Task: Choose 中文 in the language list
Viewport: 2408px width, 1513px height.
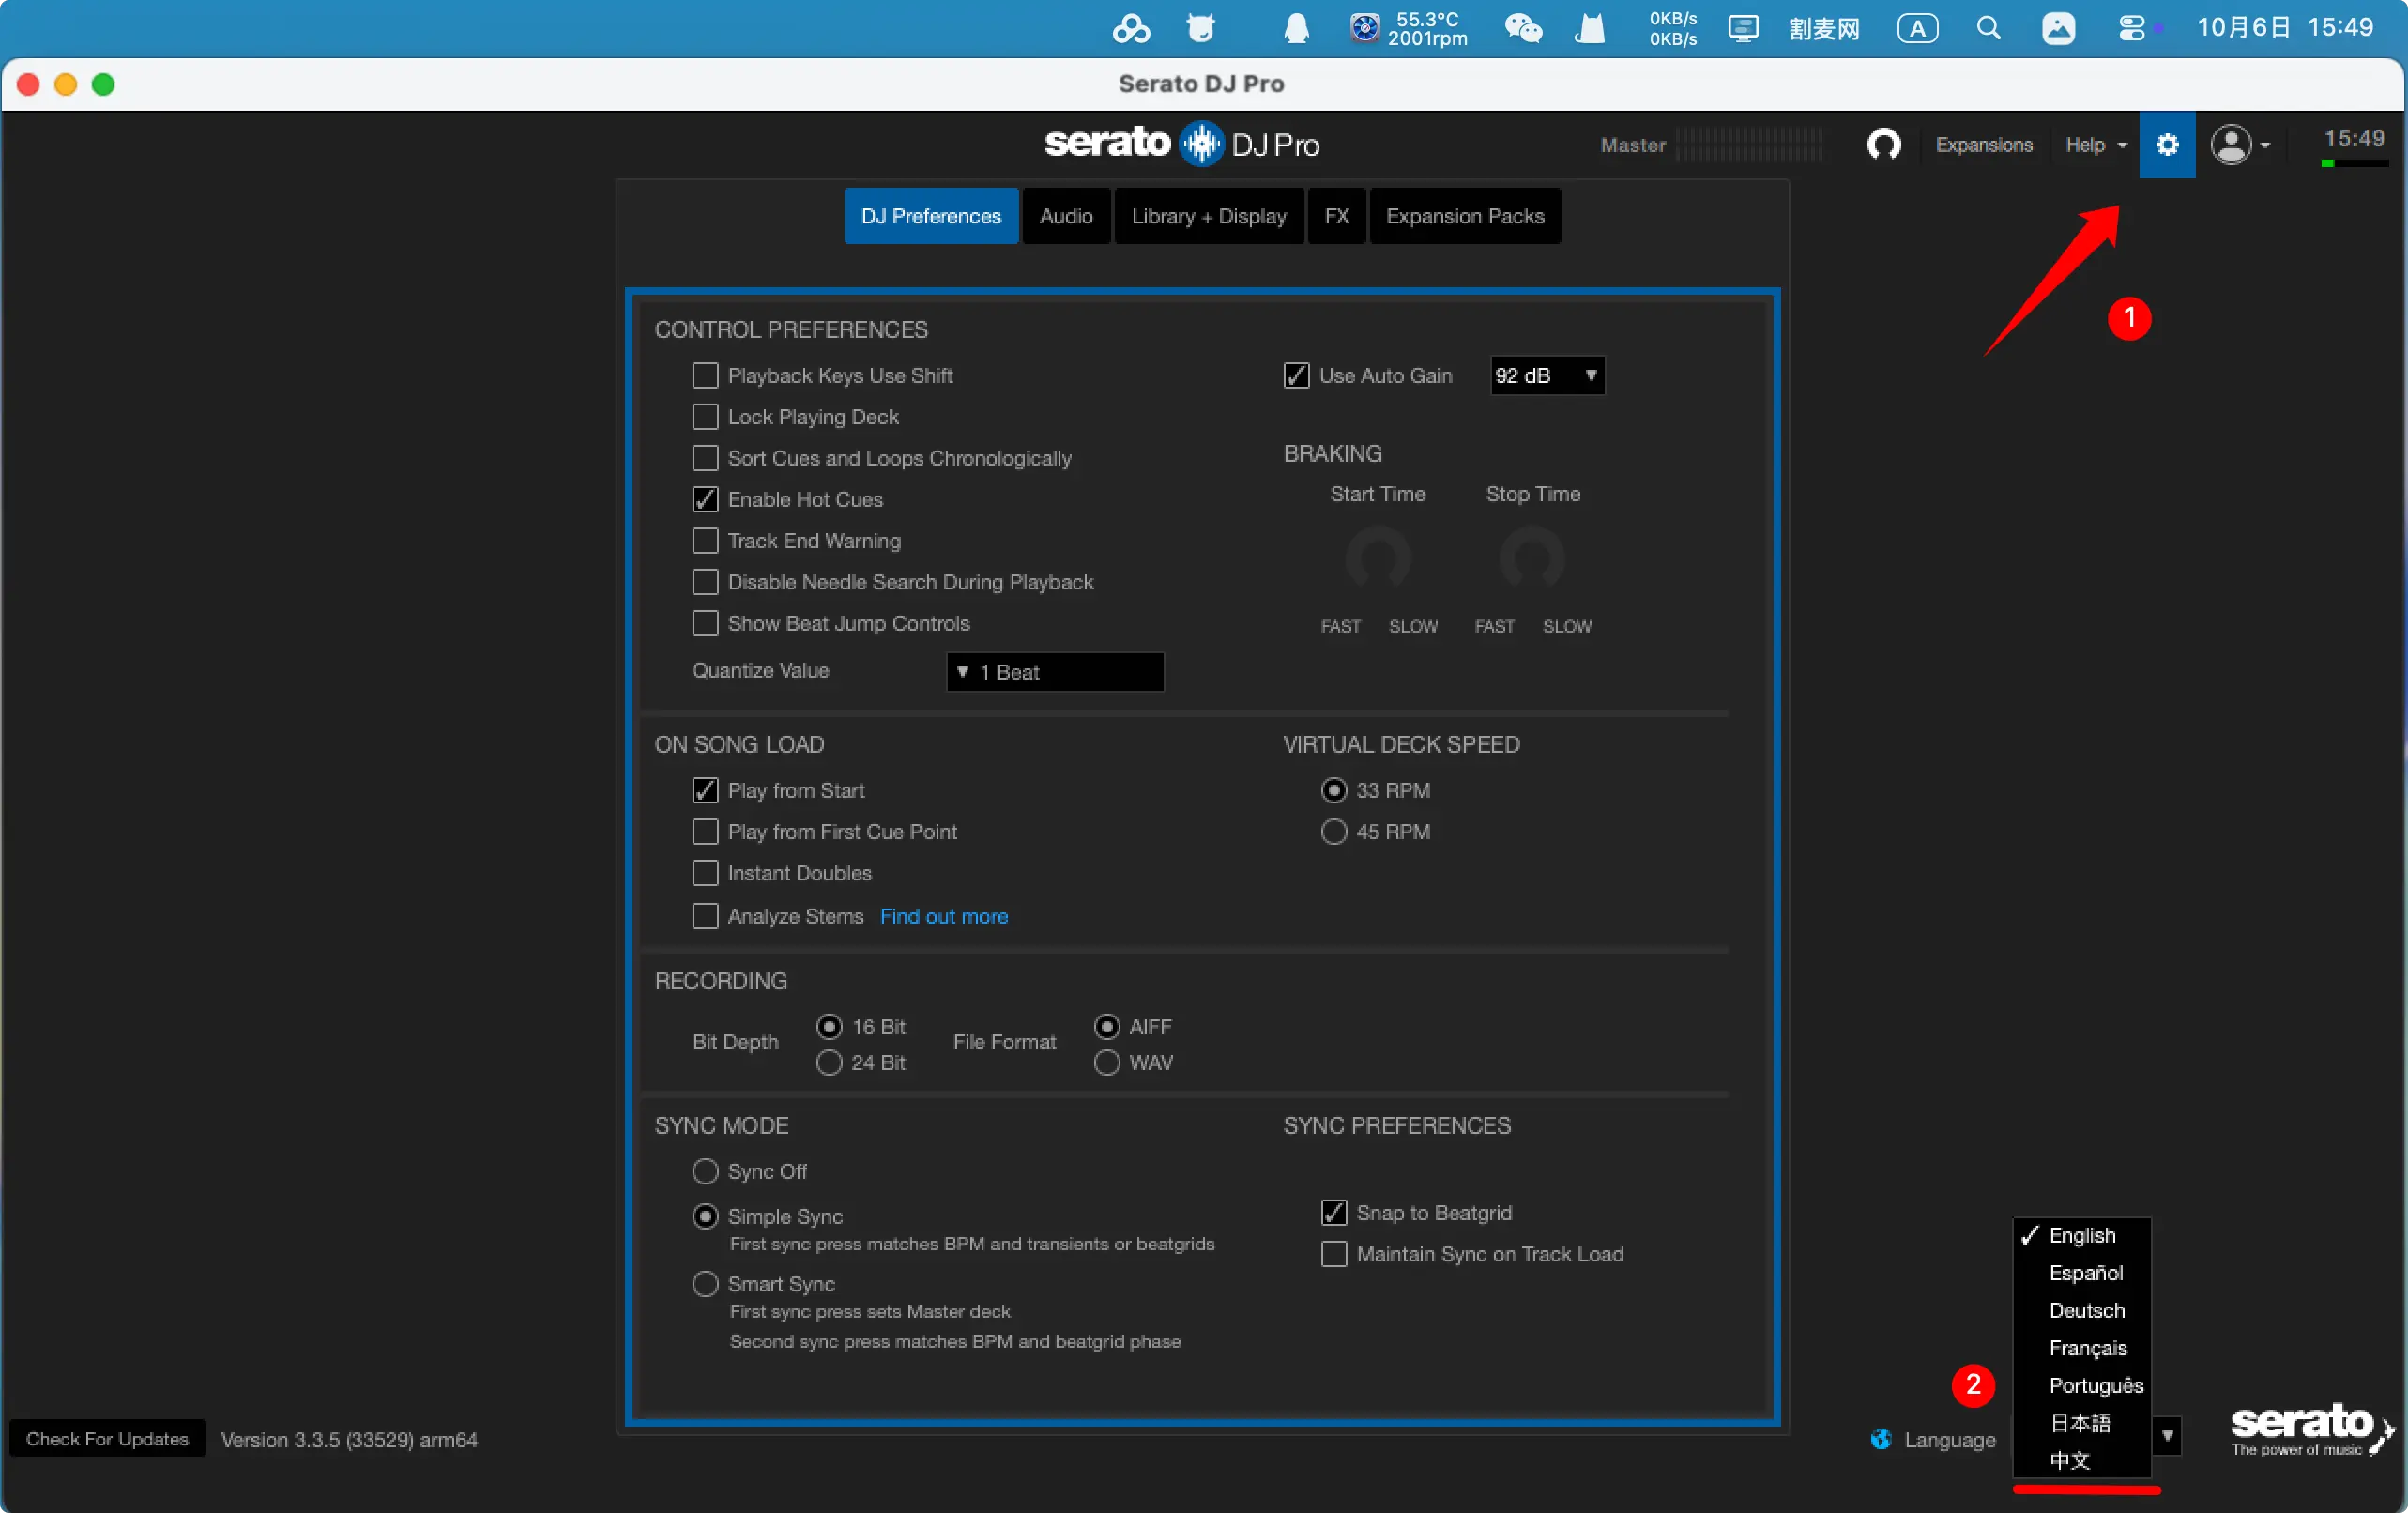Action: pyautogui.click(x=2070, y=1460)
